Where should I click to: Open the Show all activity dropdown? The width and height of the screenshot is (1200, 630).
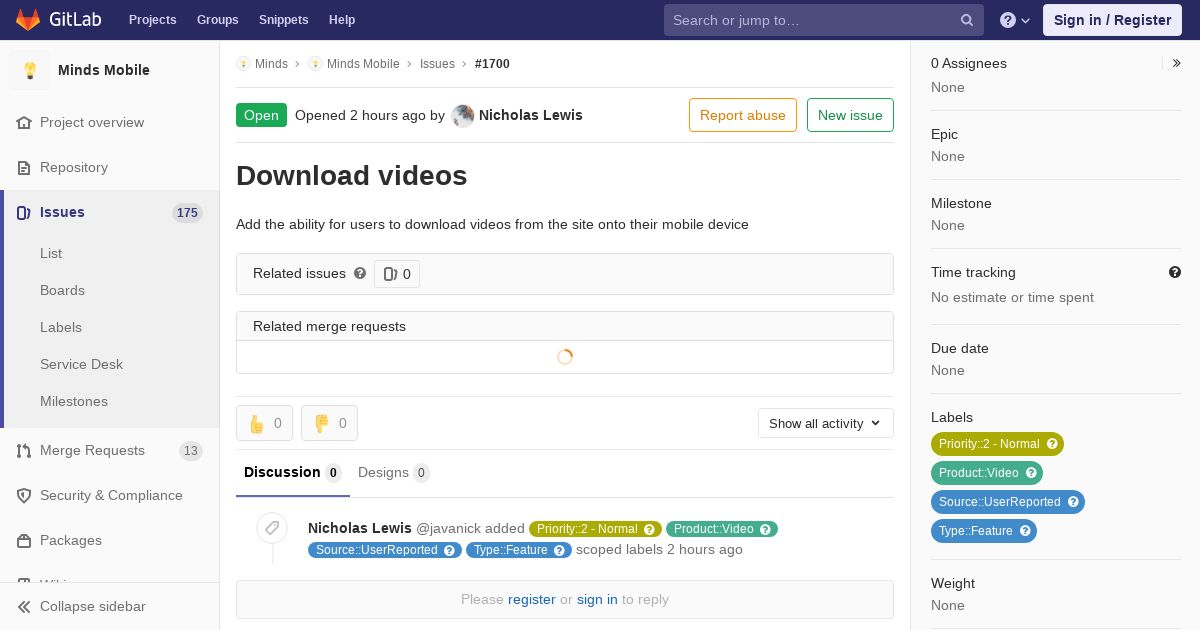click(x=826, y=423)
